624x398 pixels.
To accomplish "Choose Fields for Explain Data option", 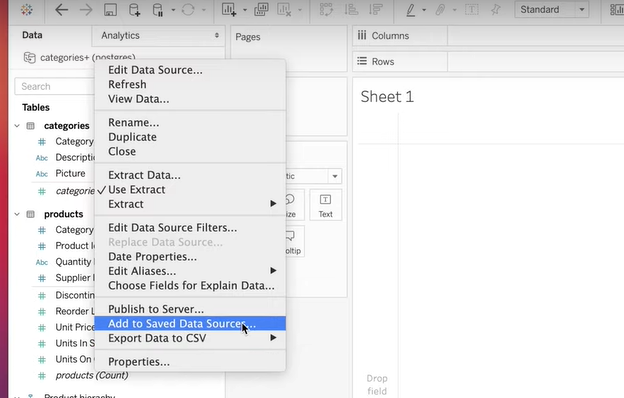I will 190,285.
